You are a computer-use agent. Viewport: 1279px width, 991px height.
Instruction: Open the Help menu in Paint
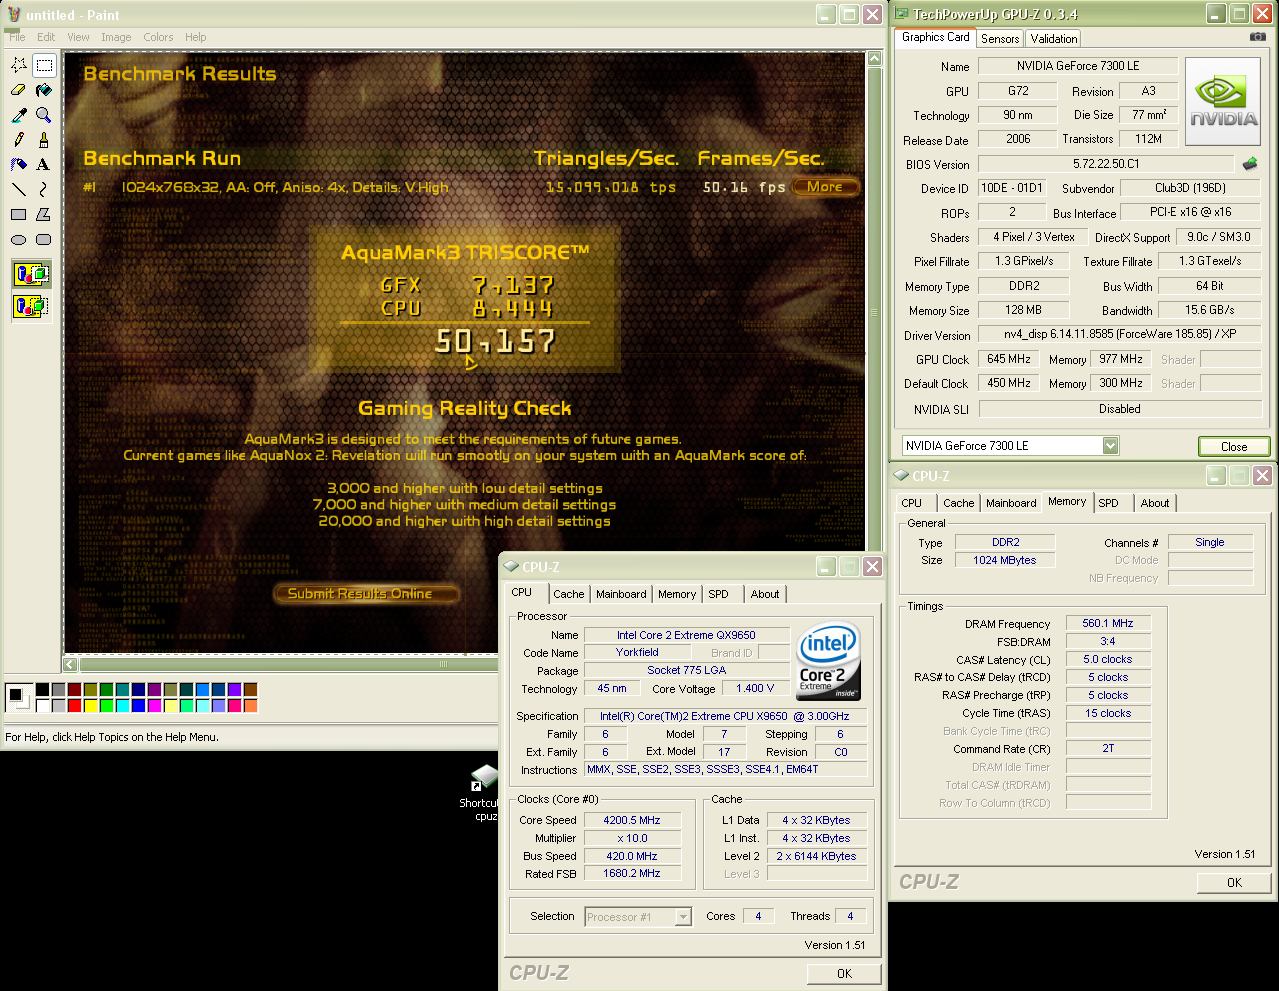195,37
